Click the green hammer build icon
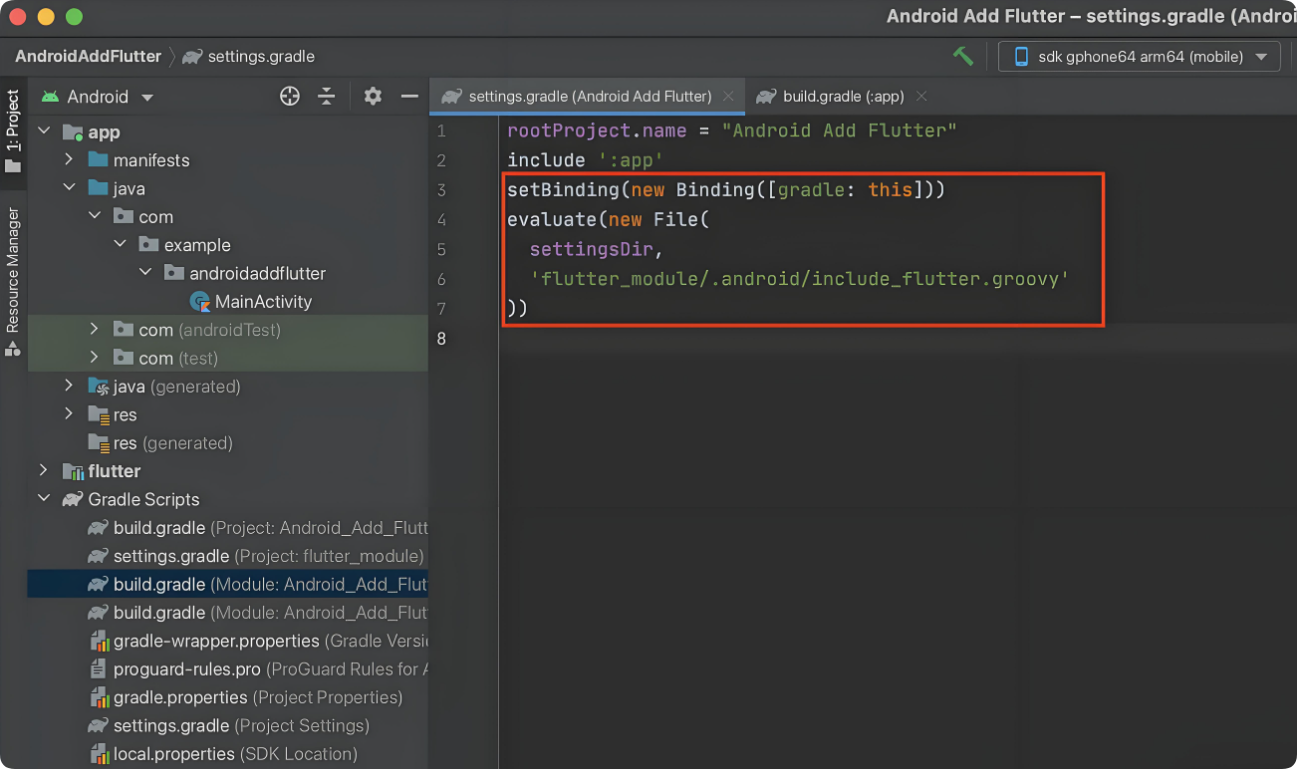 pos(962,56)
